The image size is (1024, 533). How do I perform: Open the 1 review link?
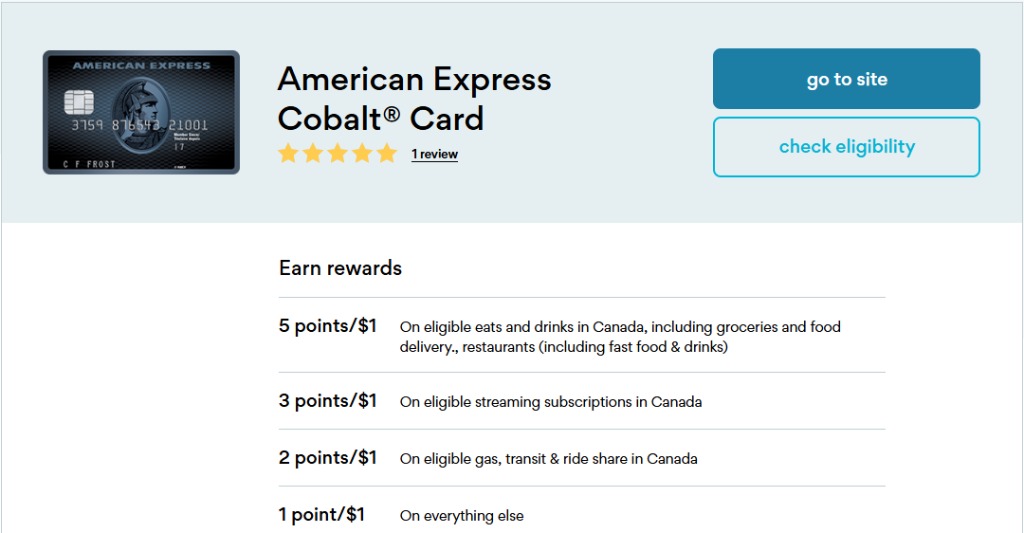point(434,154)
